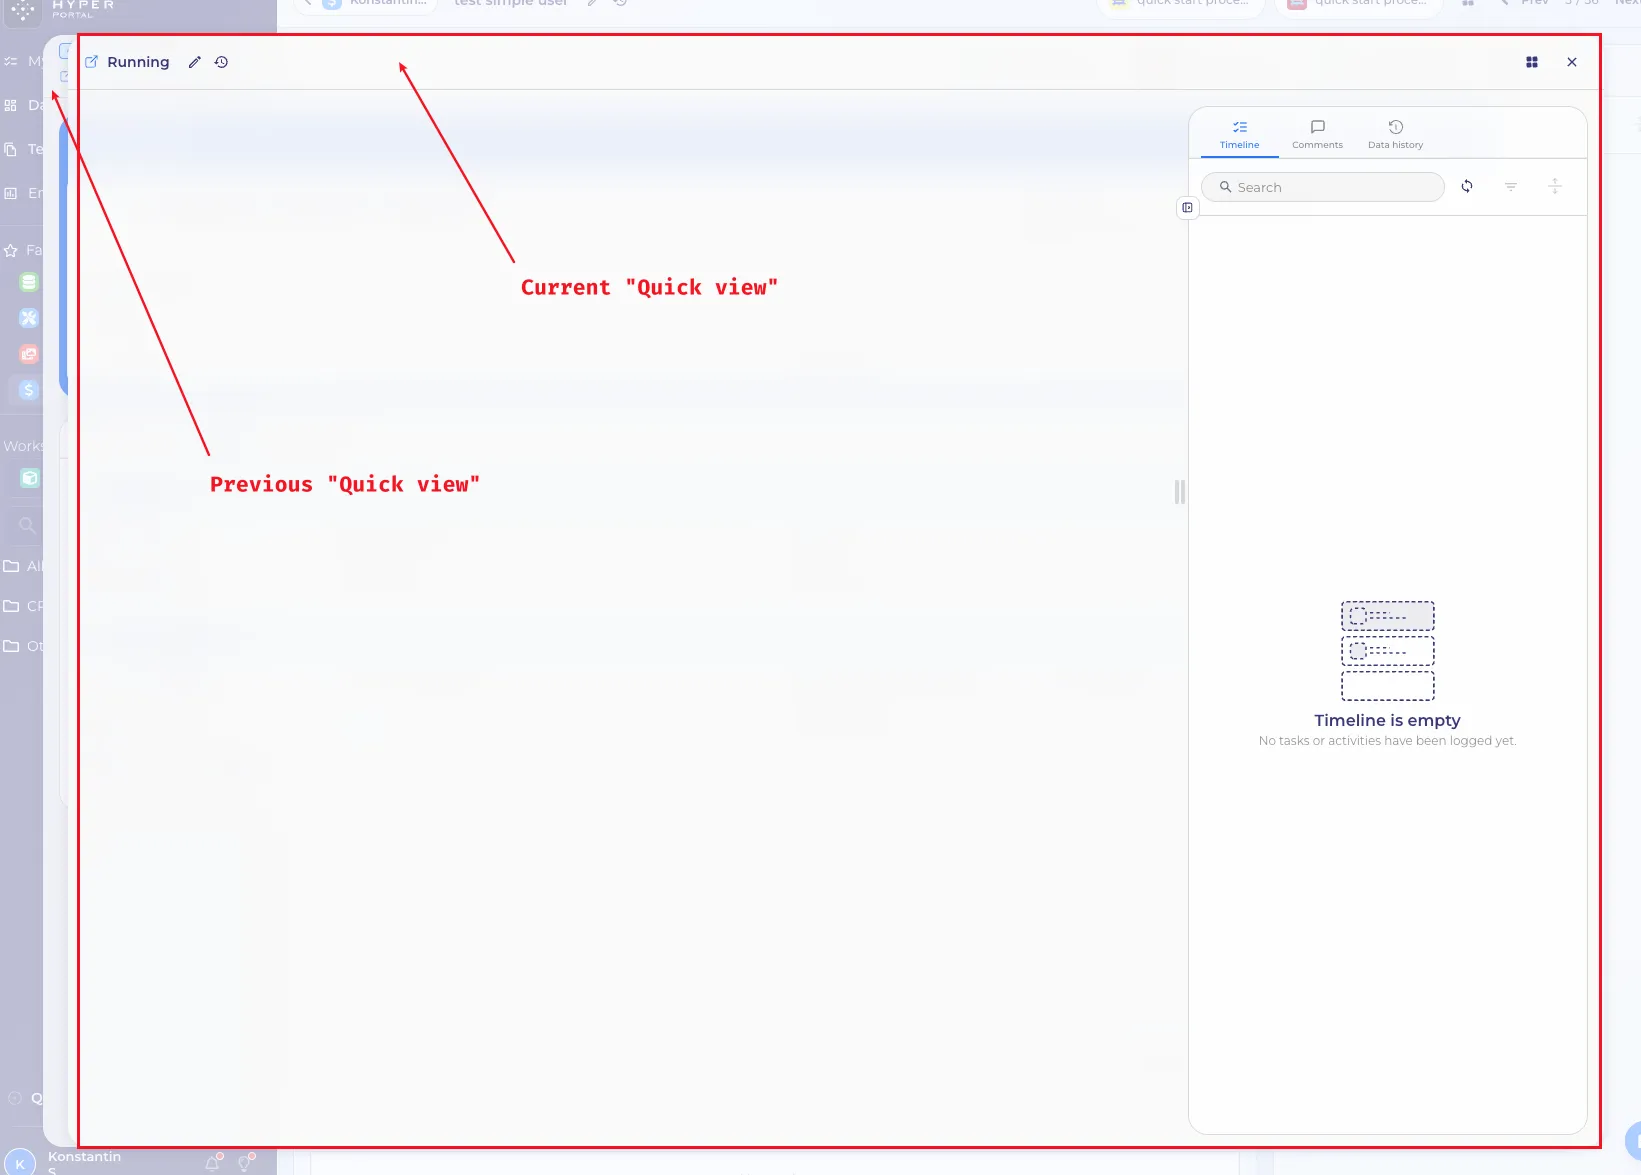This screenshot has width=1641, height=1175.
Task: Open the Comments tab
Action: point(1317,135)
